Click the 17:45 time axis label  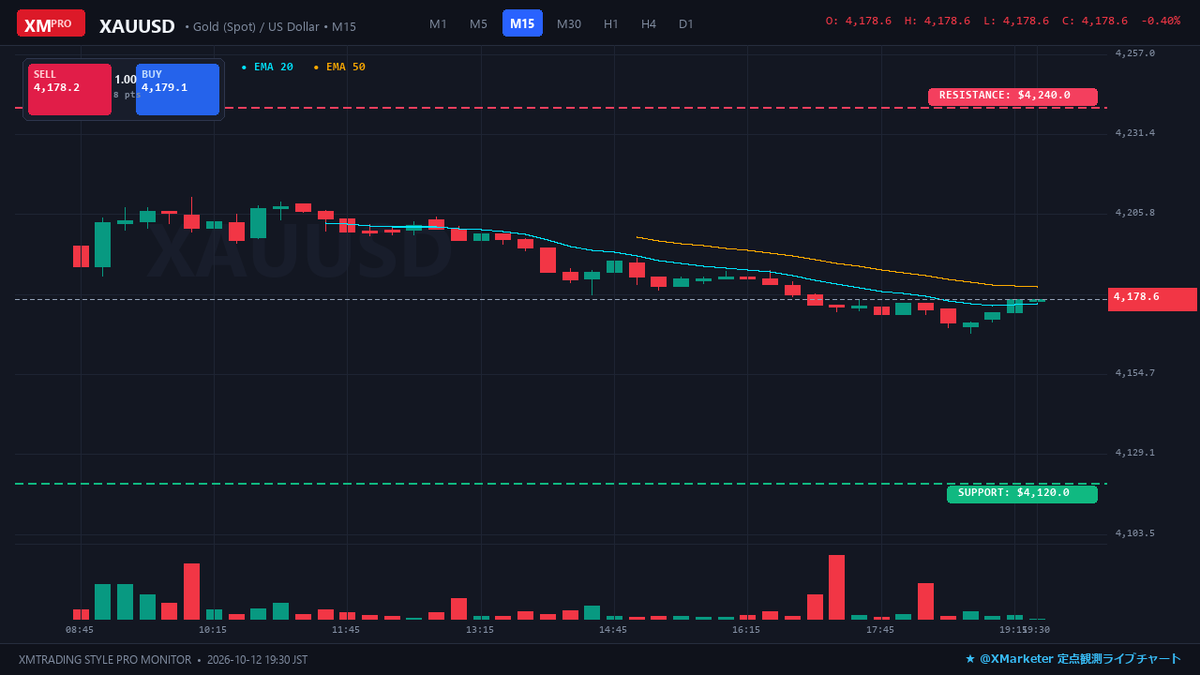(x=880, y=630)
